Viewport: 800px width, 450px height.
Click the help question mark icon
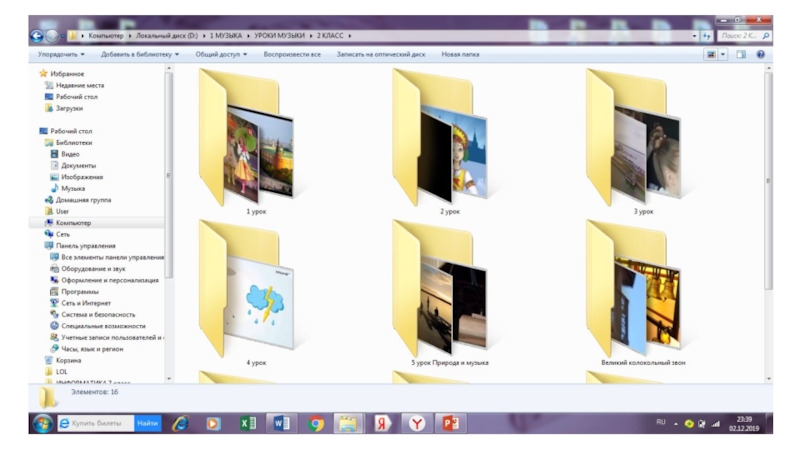760,54
